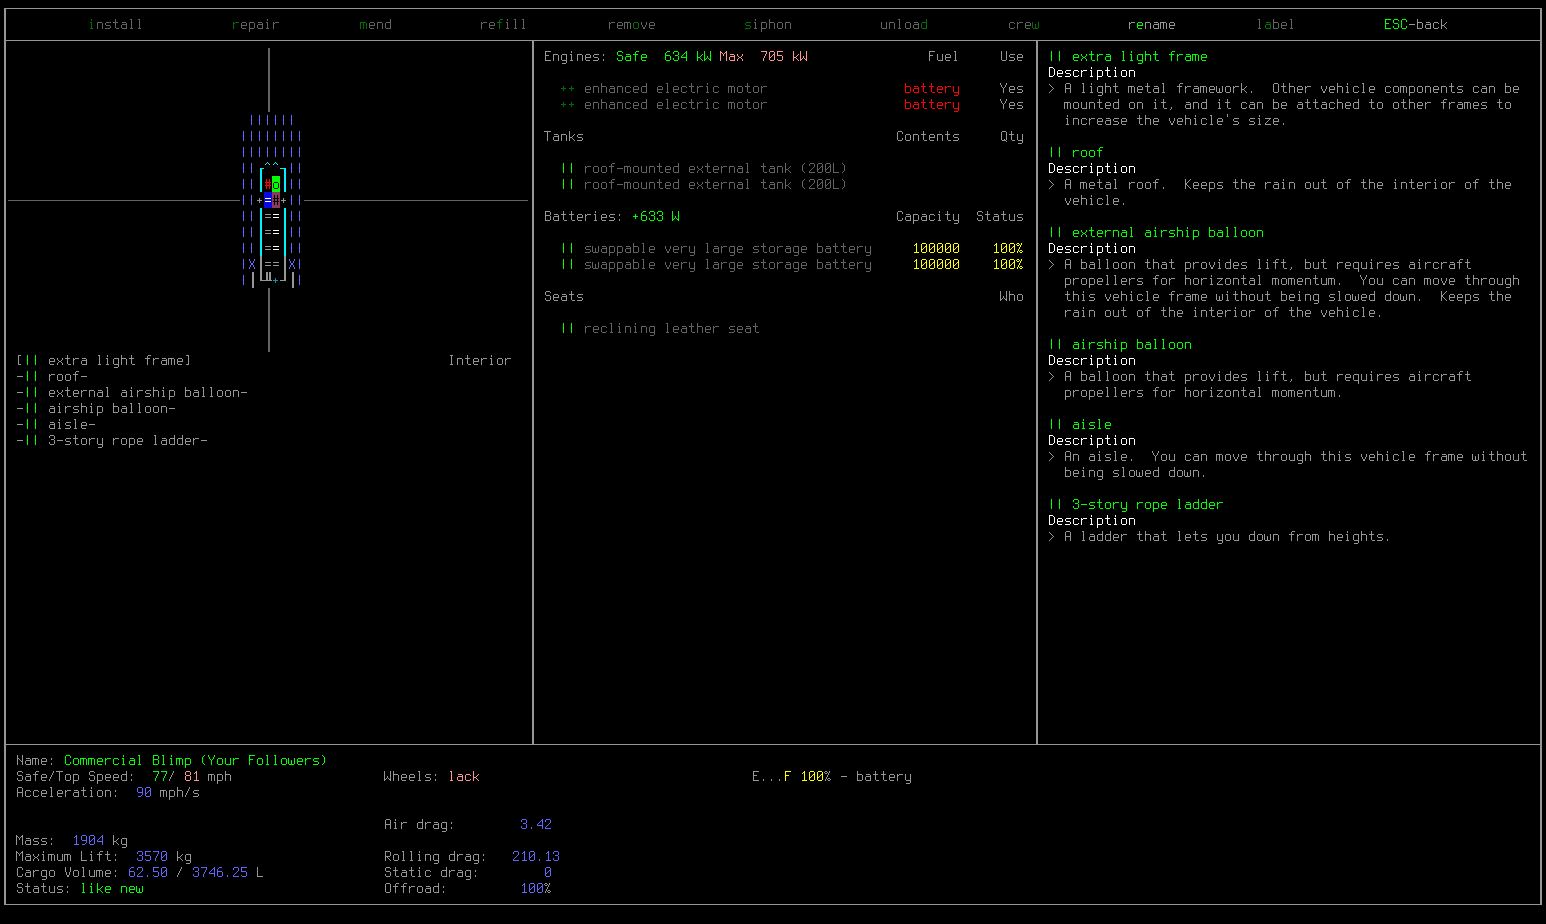Pick the mend option
Image resolution: width=1546 pixels, height=924 pixels.
click(375, 24)
